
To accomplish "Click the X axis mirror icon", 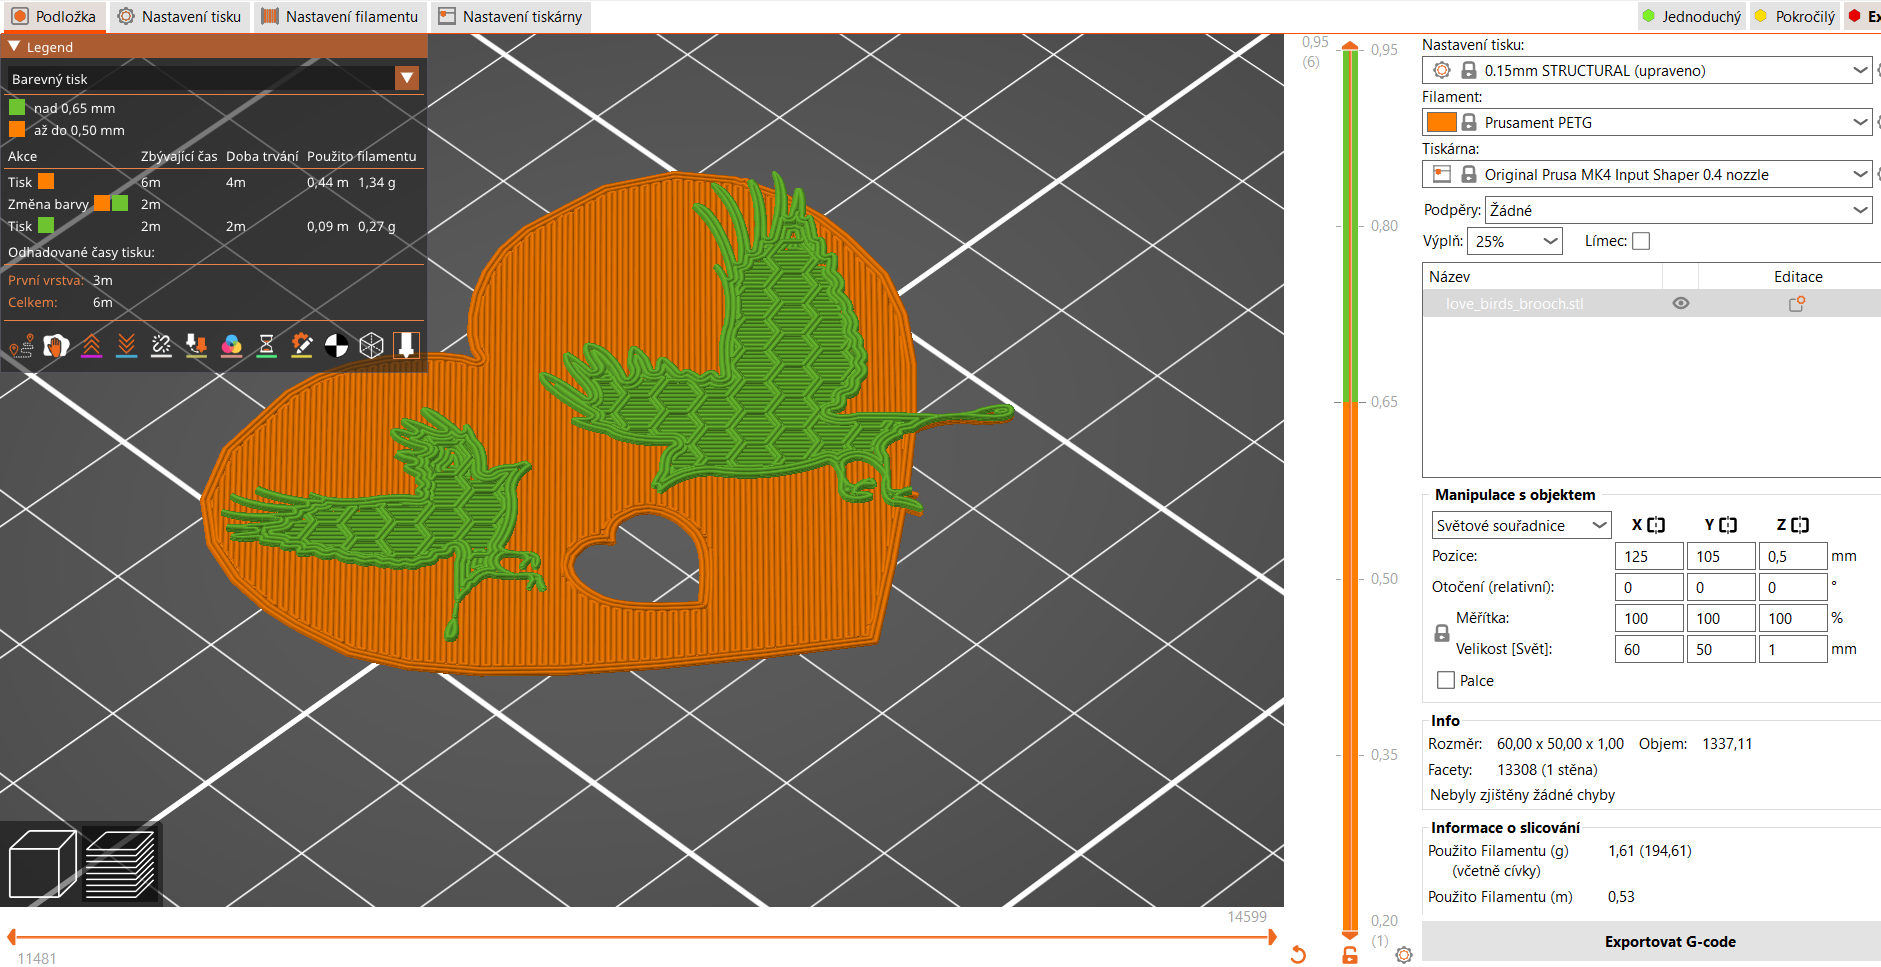I will tap(1656, 525).
